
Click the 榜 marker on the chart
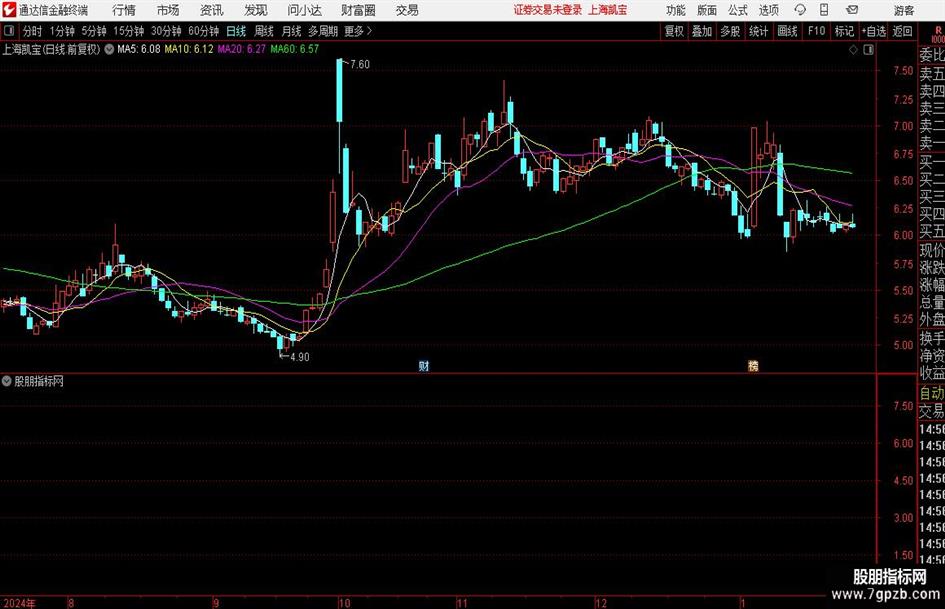click(x=753, y=365)
